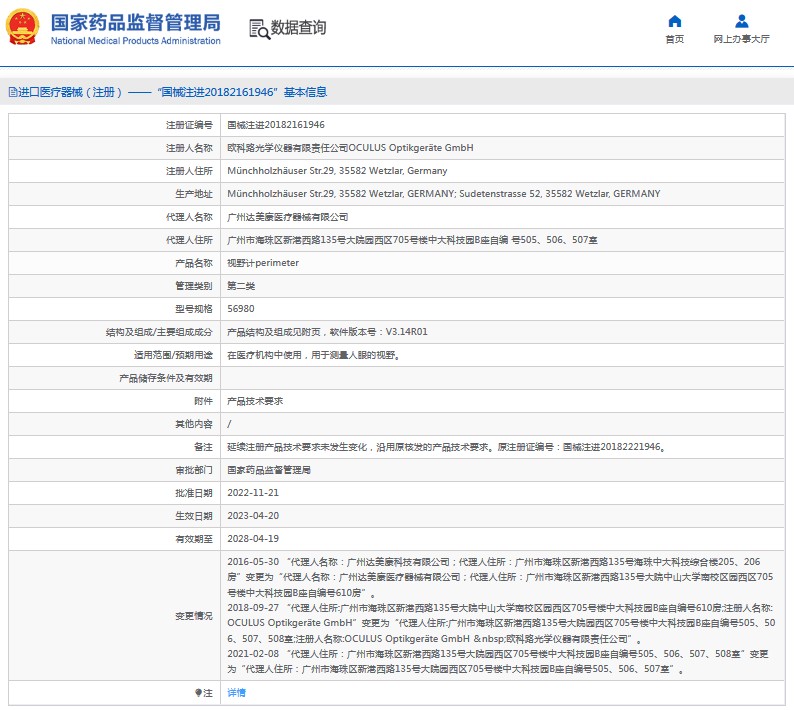Open the 首页 home icon
794x710 pixels.
coord(674,21)
